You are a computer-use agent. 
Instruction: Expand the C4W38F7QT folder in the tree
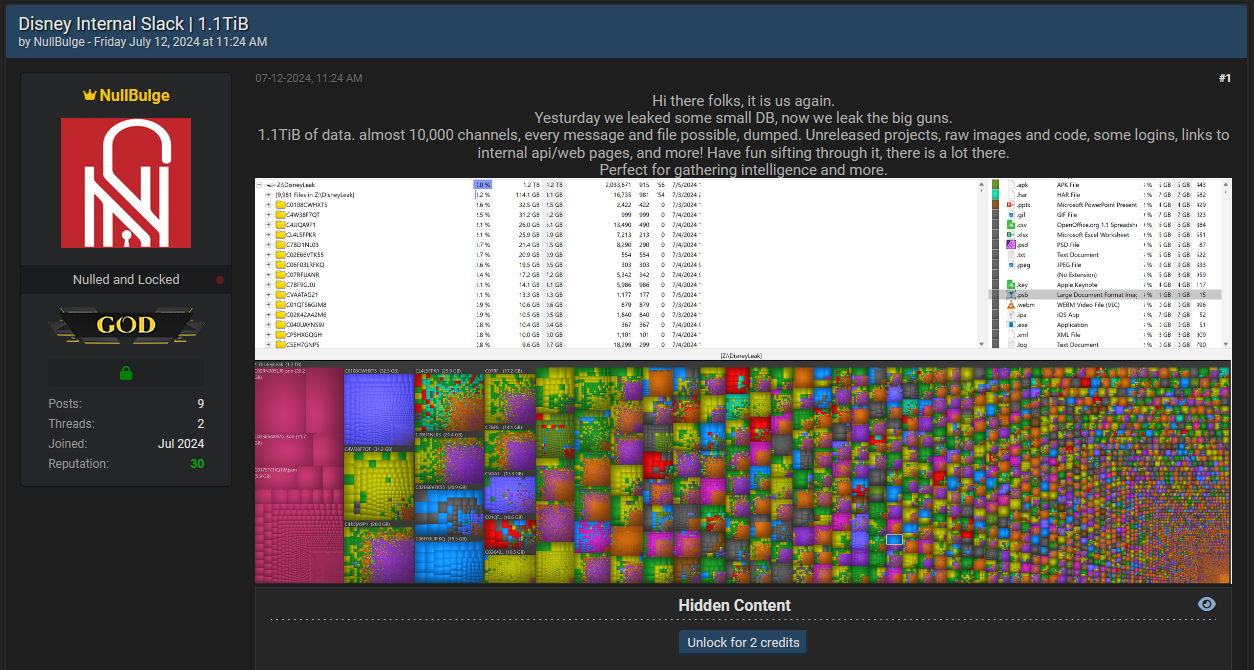coord(268,215)
